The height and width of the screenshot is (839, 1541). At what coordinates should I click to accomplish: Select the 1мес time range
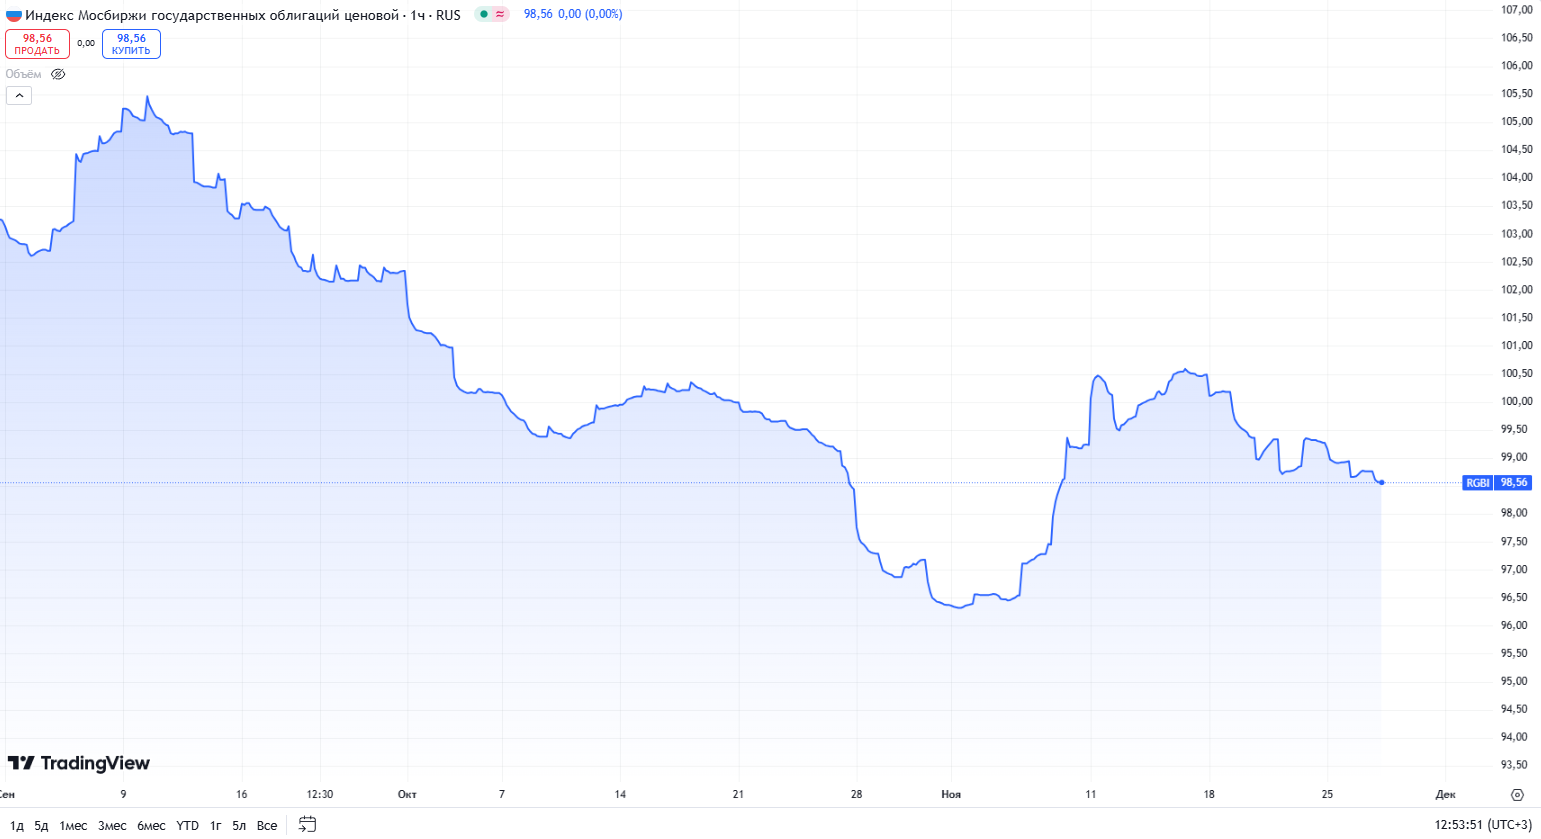73,826
